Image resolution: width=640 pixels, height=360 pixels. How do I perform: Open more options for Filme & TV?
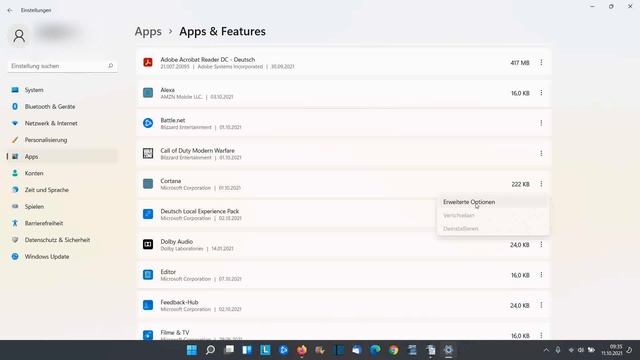coord(541,336)
